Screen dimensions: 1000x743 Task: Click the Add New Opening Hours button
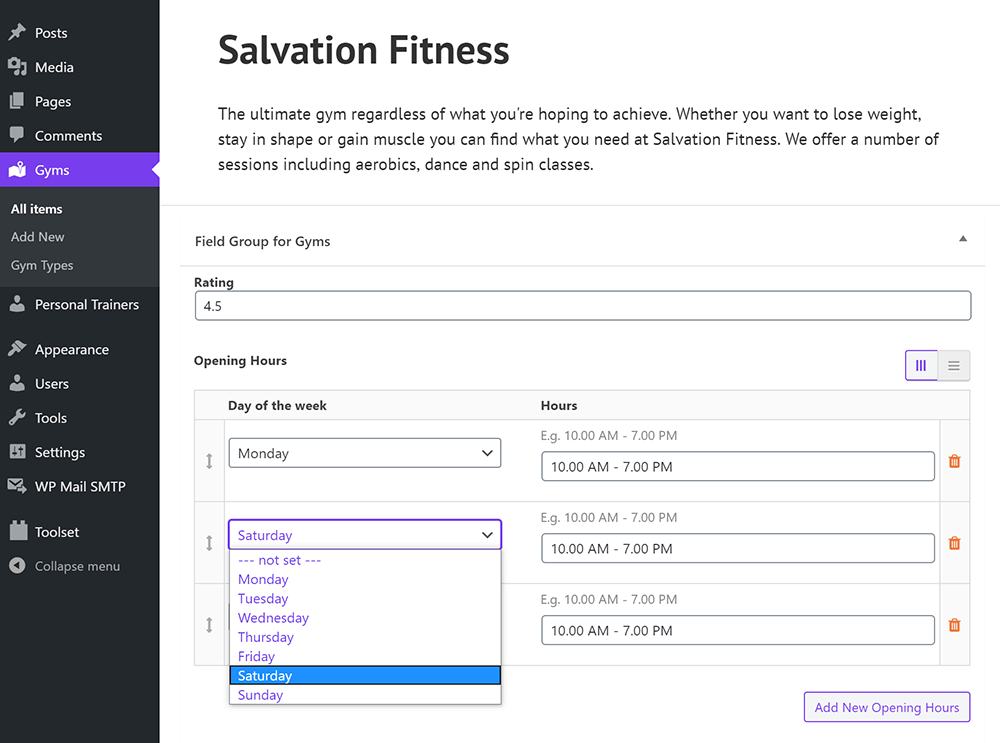(886, 707)
